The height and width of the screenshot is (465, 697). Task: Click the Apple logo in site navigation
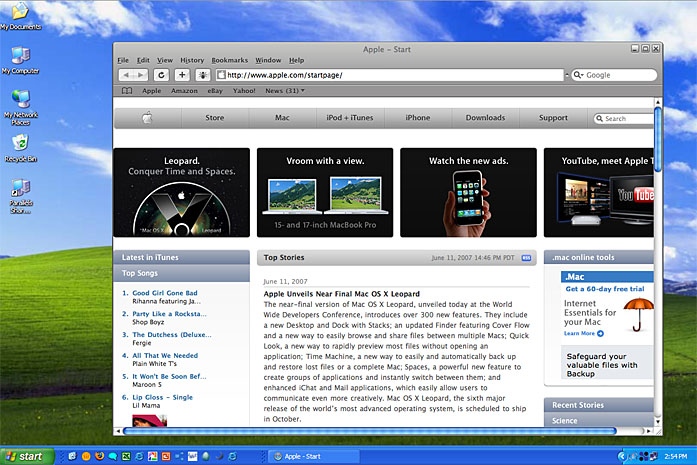click(x=147, y=118)
